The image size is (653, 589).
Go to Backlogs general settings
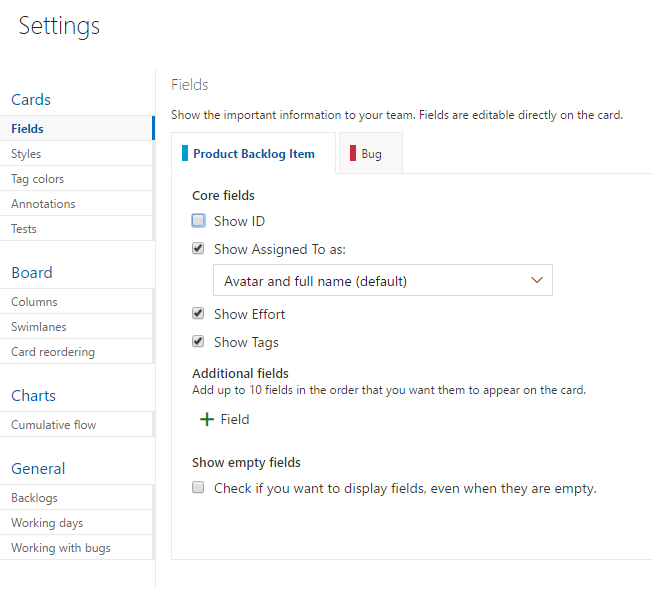(77, 497)
